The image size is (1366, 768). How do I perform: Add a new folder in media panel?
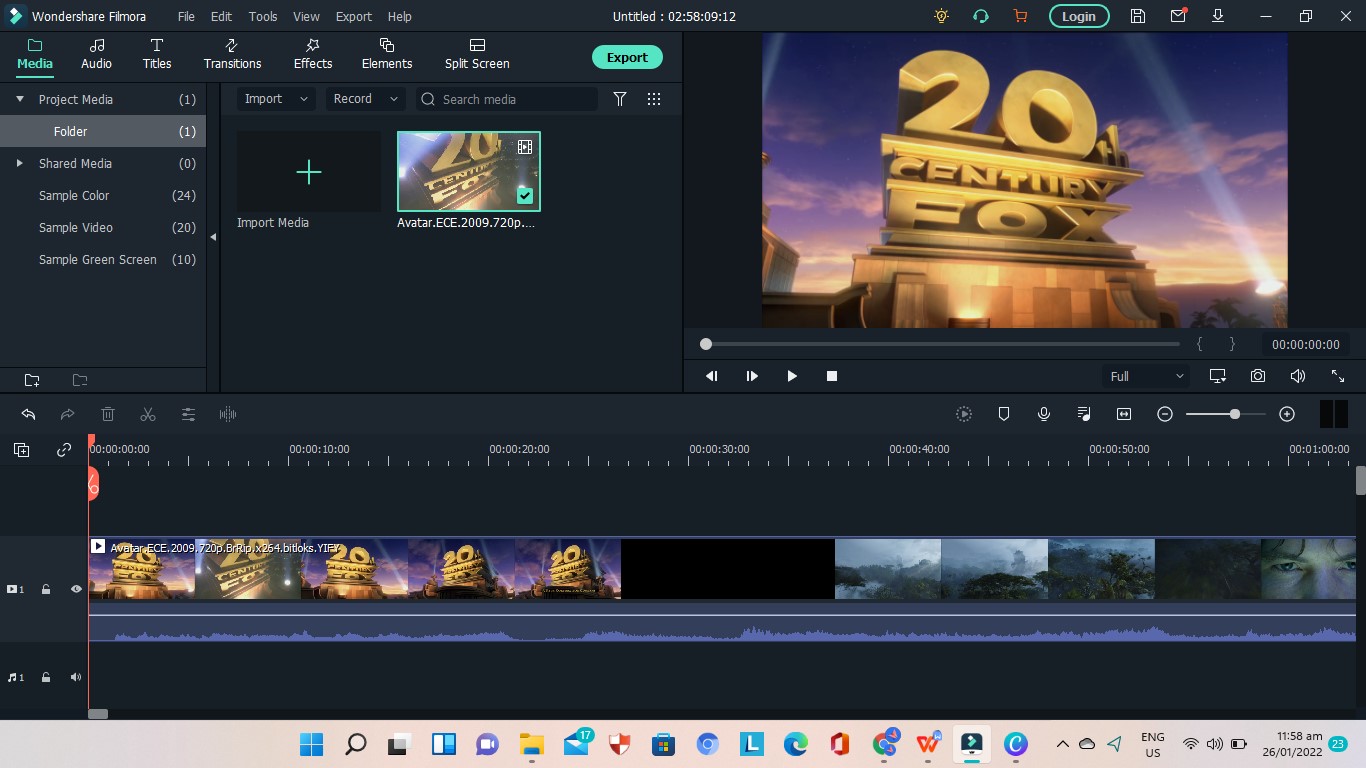tap(32, 380)
